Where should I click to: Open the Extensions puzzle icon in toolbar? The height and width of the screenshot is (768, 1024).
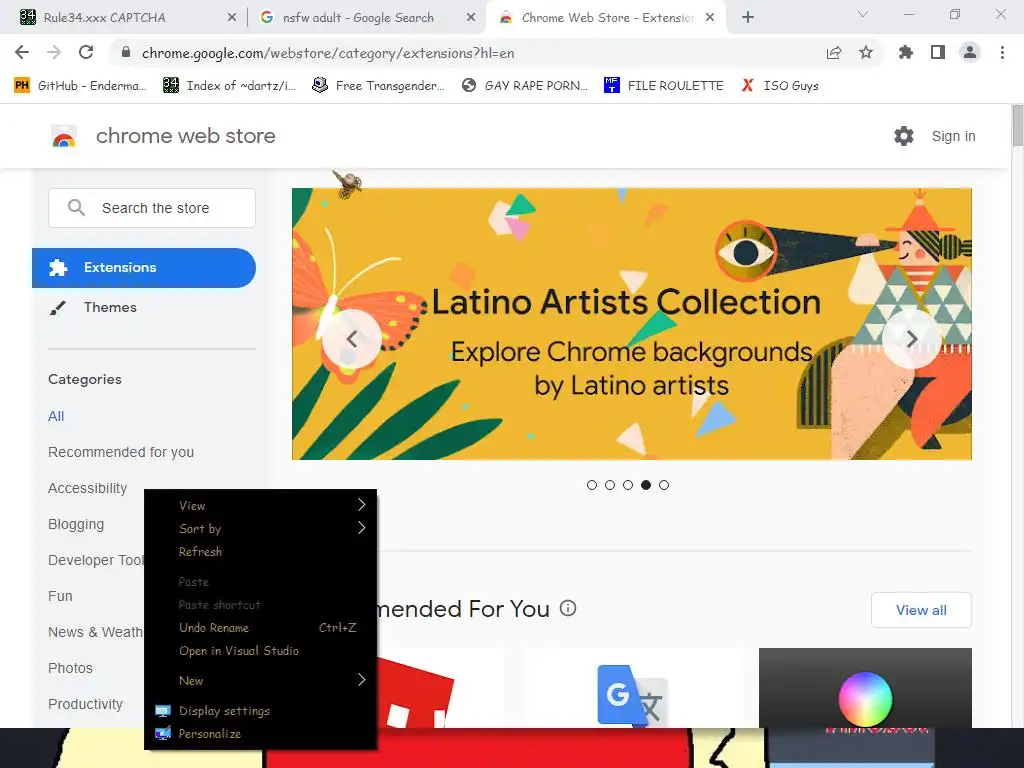[x=905, y=52]
